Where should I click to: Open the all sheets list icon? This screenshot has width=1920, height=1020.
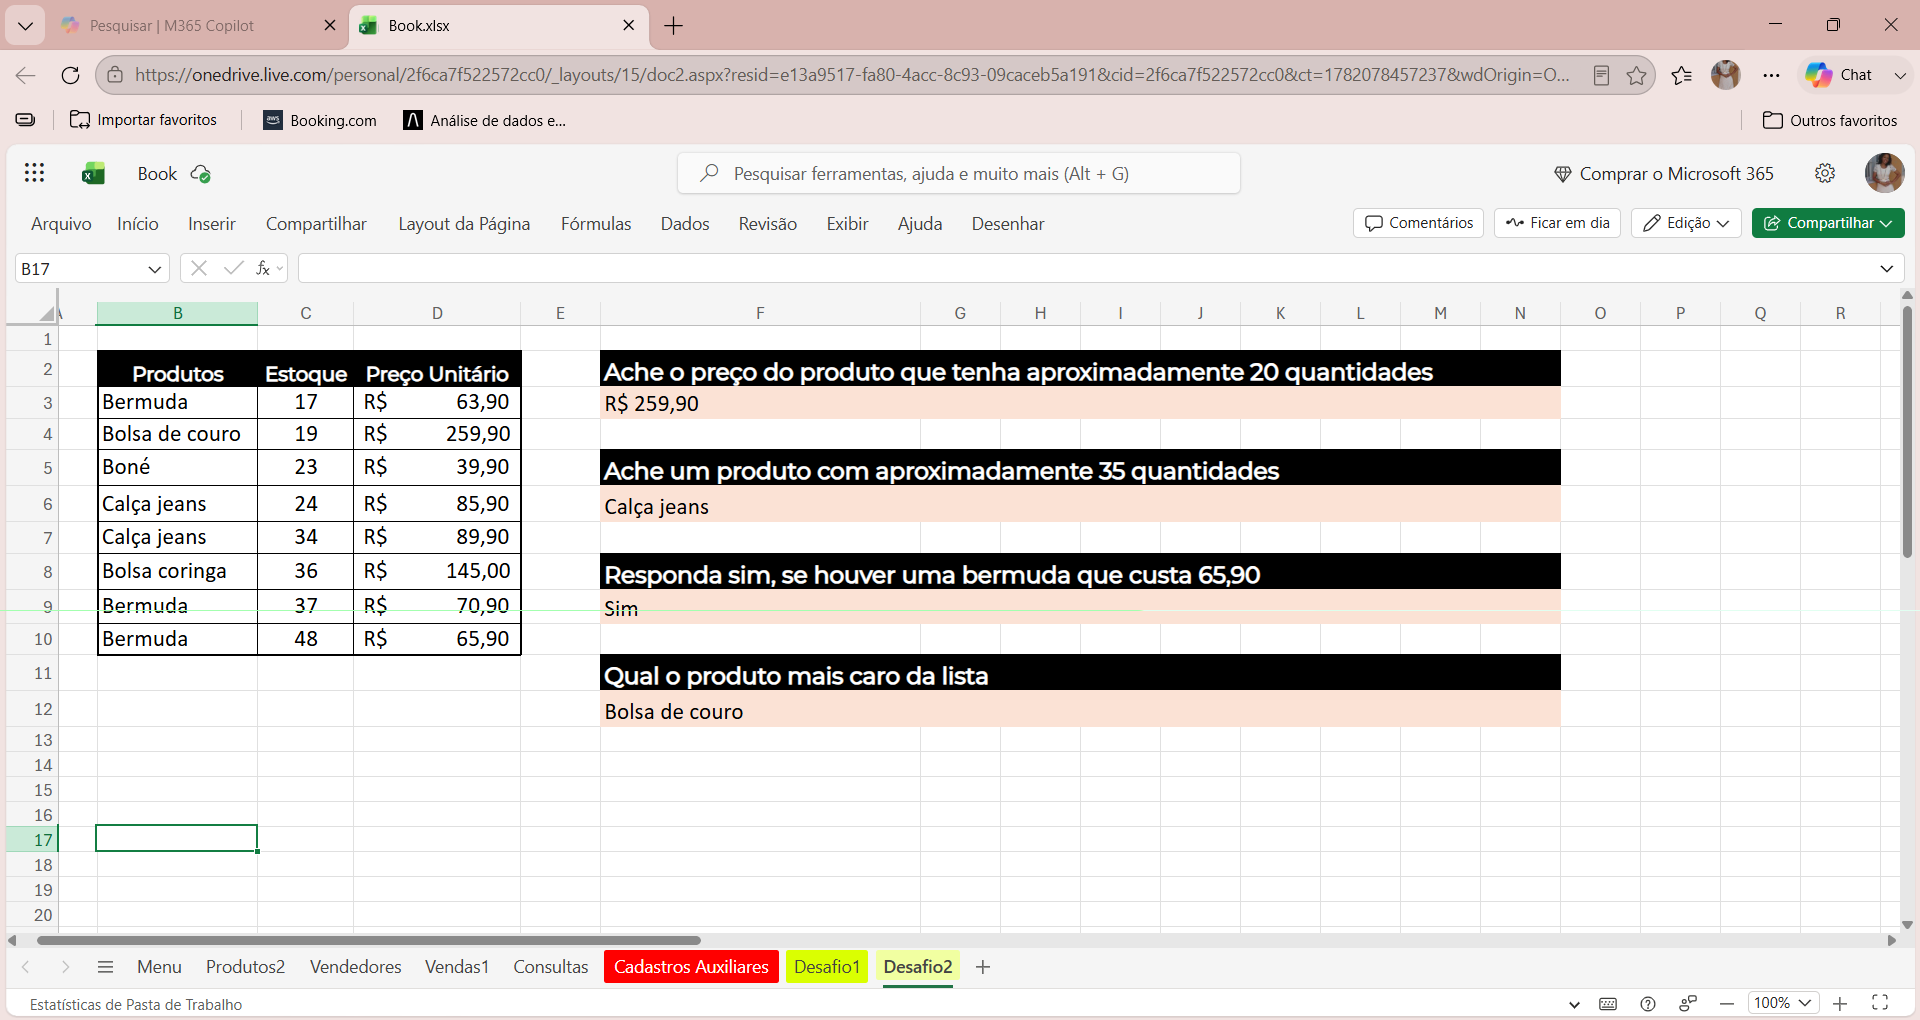[105, 967]
